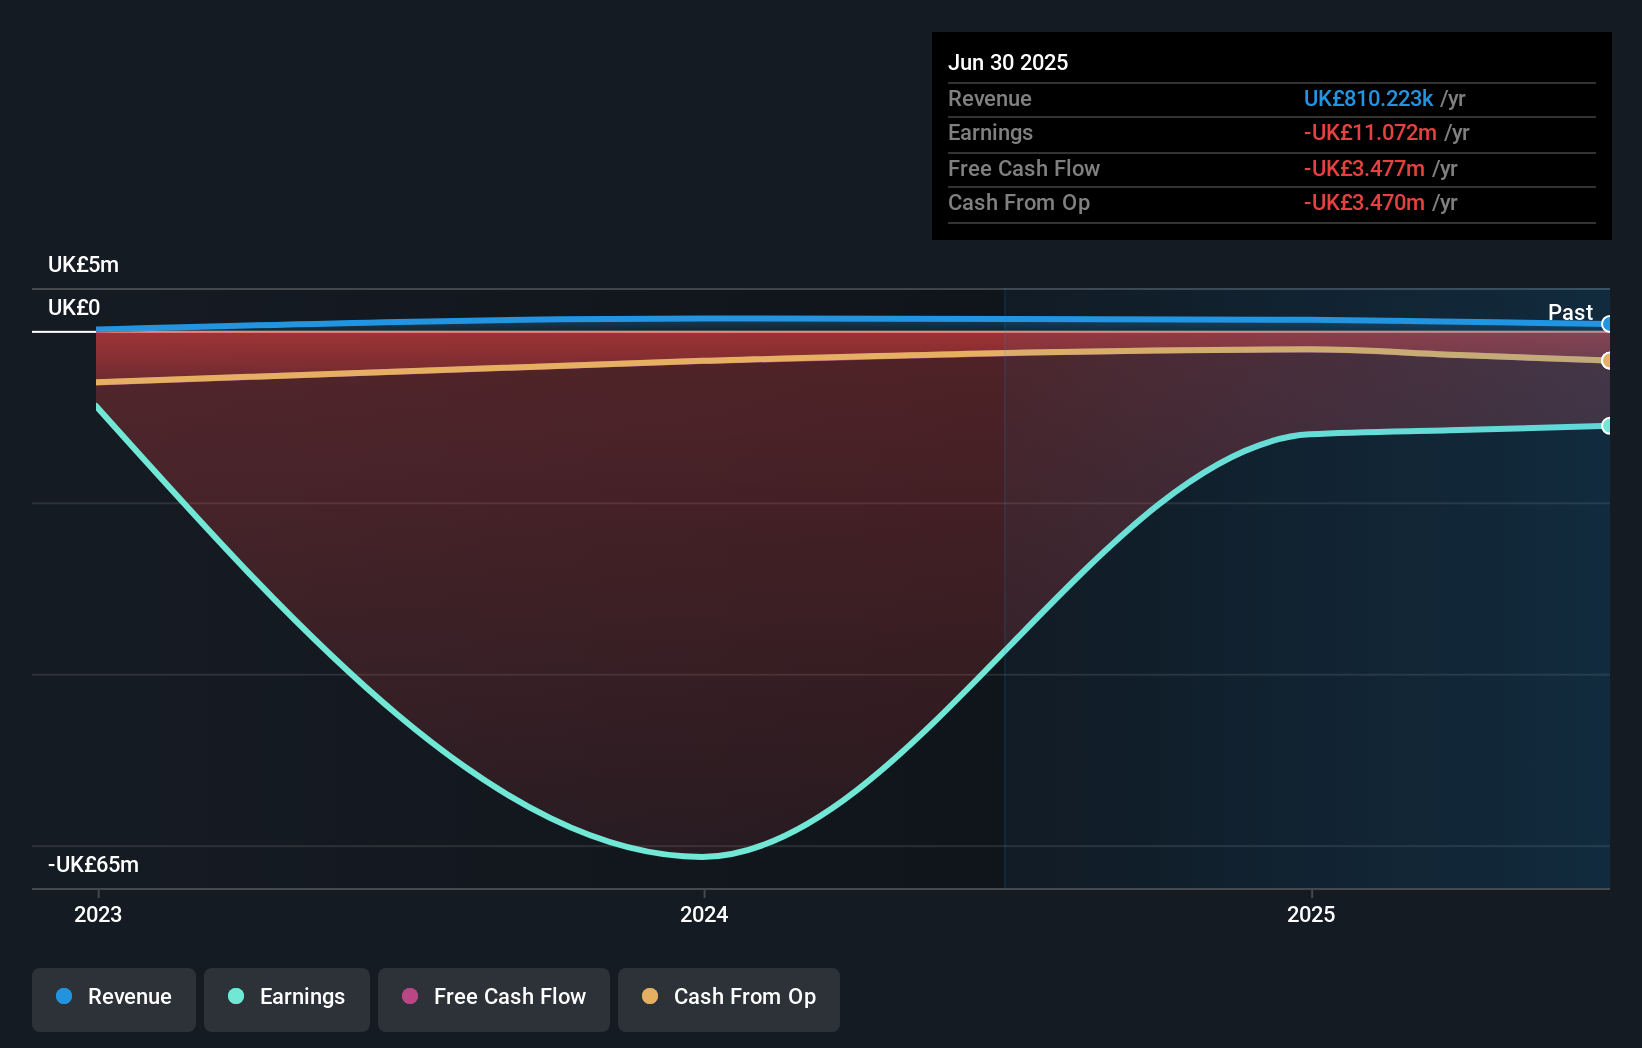Toggle the Revenue legend button
Image resolution: width=1642 pixels, height=1048 pixels.
coord(114,998)
